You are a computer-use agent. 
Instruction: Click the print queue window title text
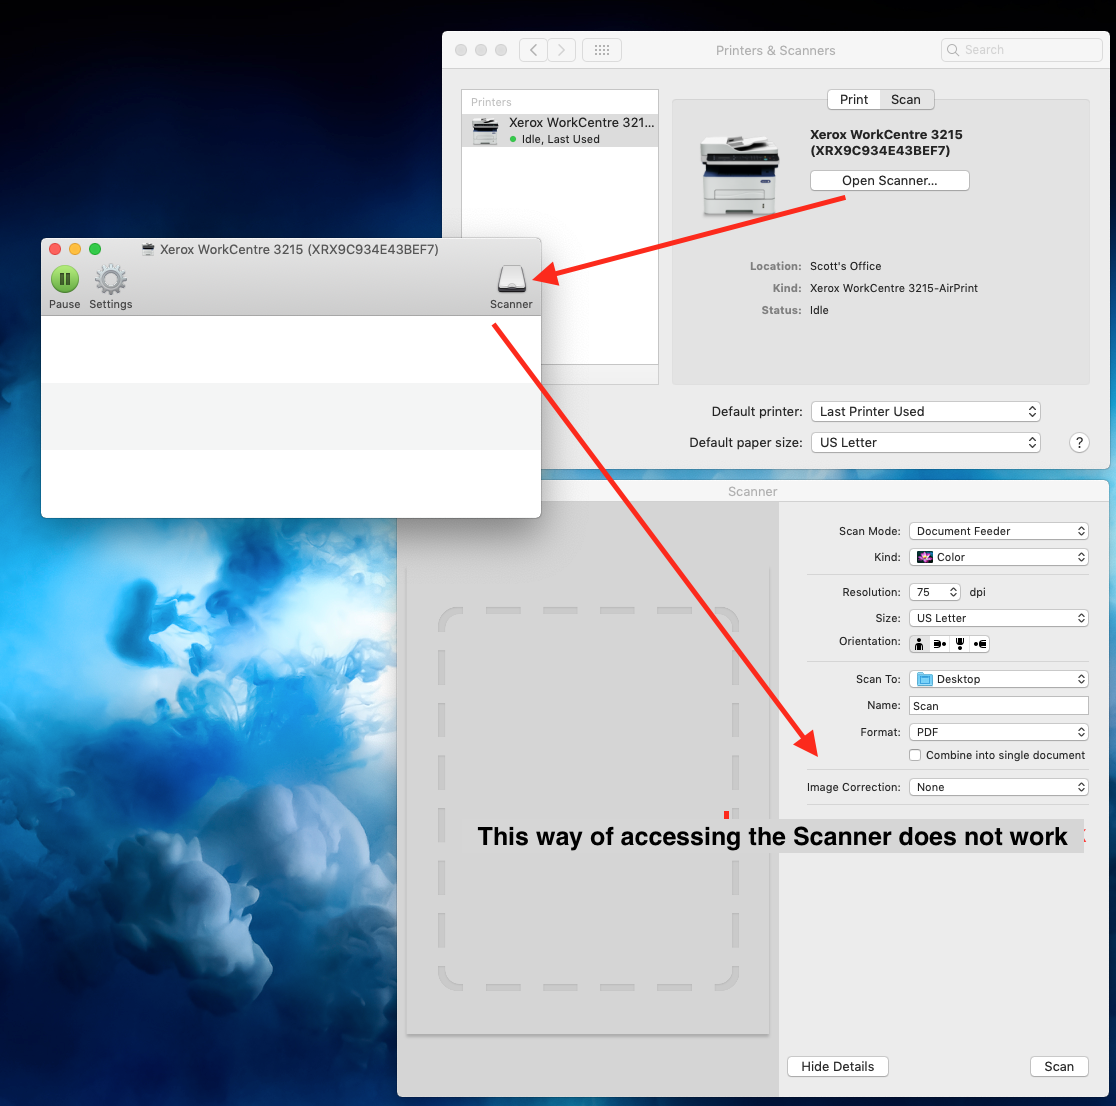299,249
